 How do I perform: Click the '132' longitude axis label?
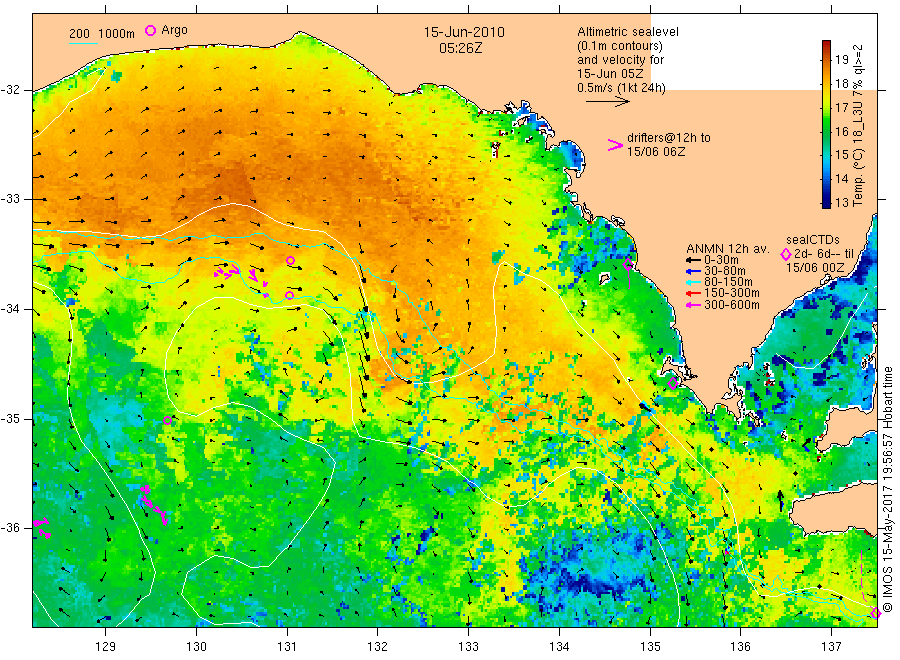[378, 646]
